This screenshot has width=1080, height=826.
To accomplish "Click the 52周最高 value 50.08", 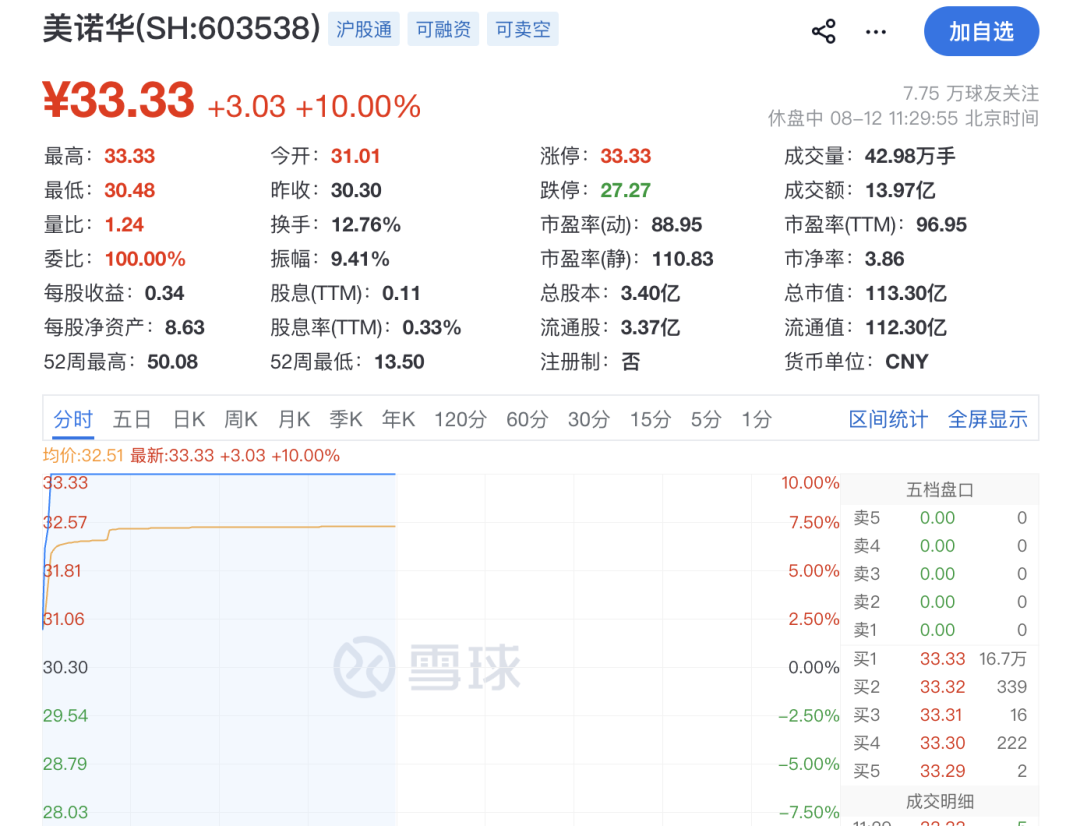I will point(172,362).
